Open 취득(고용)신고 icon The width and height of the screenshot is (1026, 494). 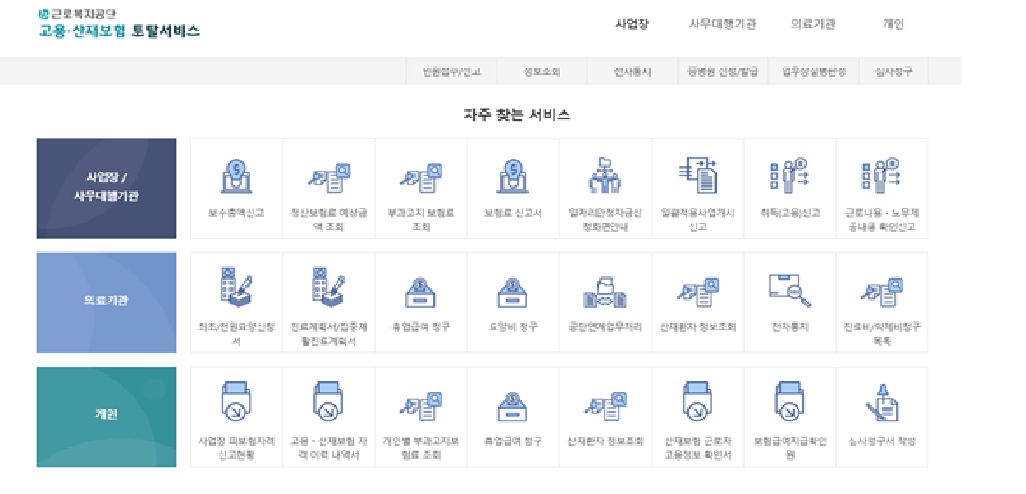790,175
